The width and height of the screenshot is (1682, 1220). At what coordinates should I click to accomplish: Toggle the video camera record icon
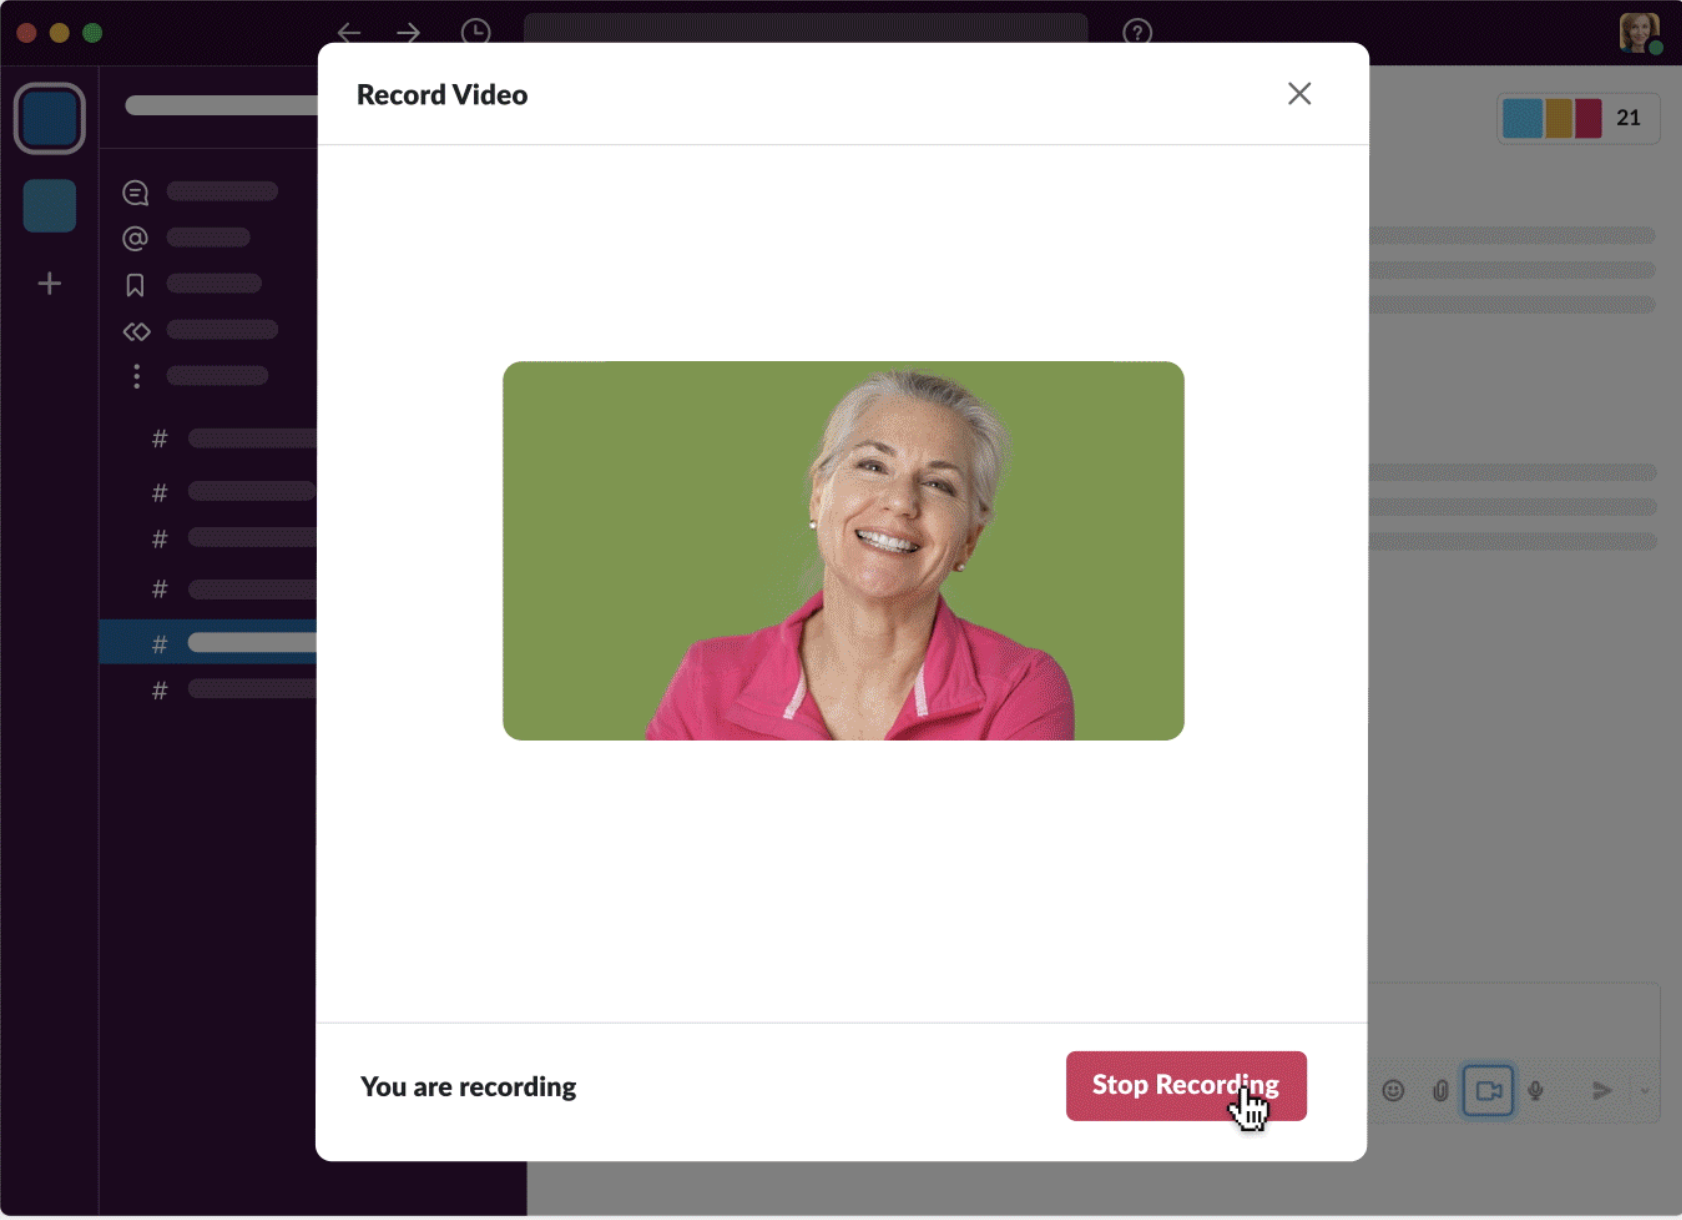coord(1488,1090)
